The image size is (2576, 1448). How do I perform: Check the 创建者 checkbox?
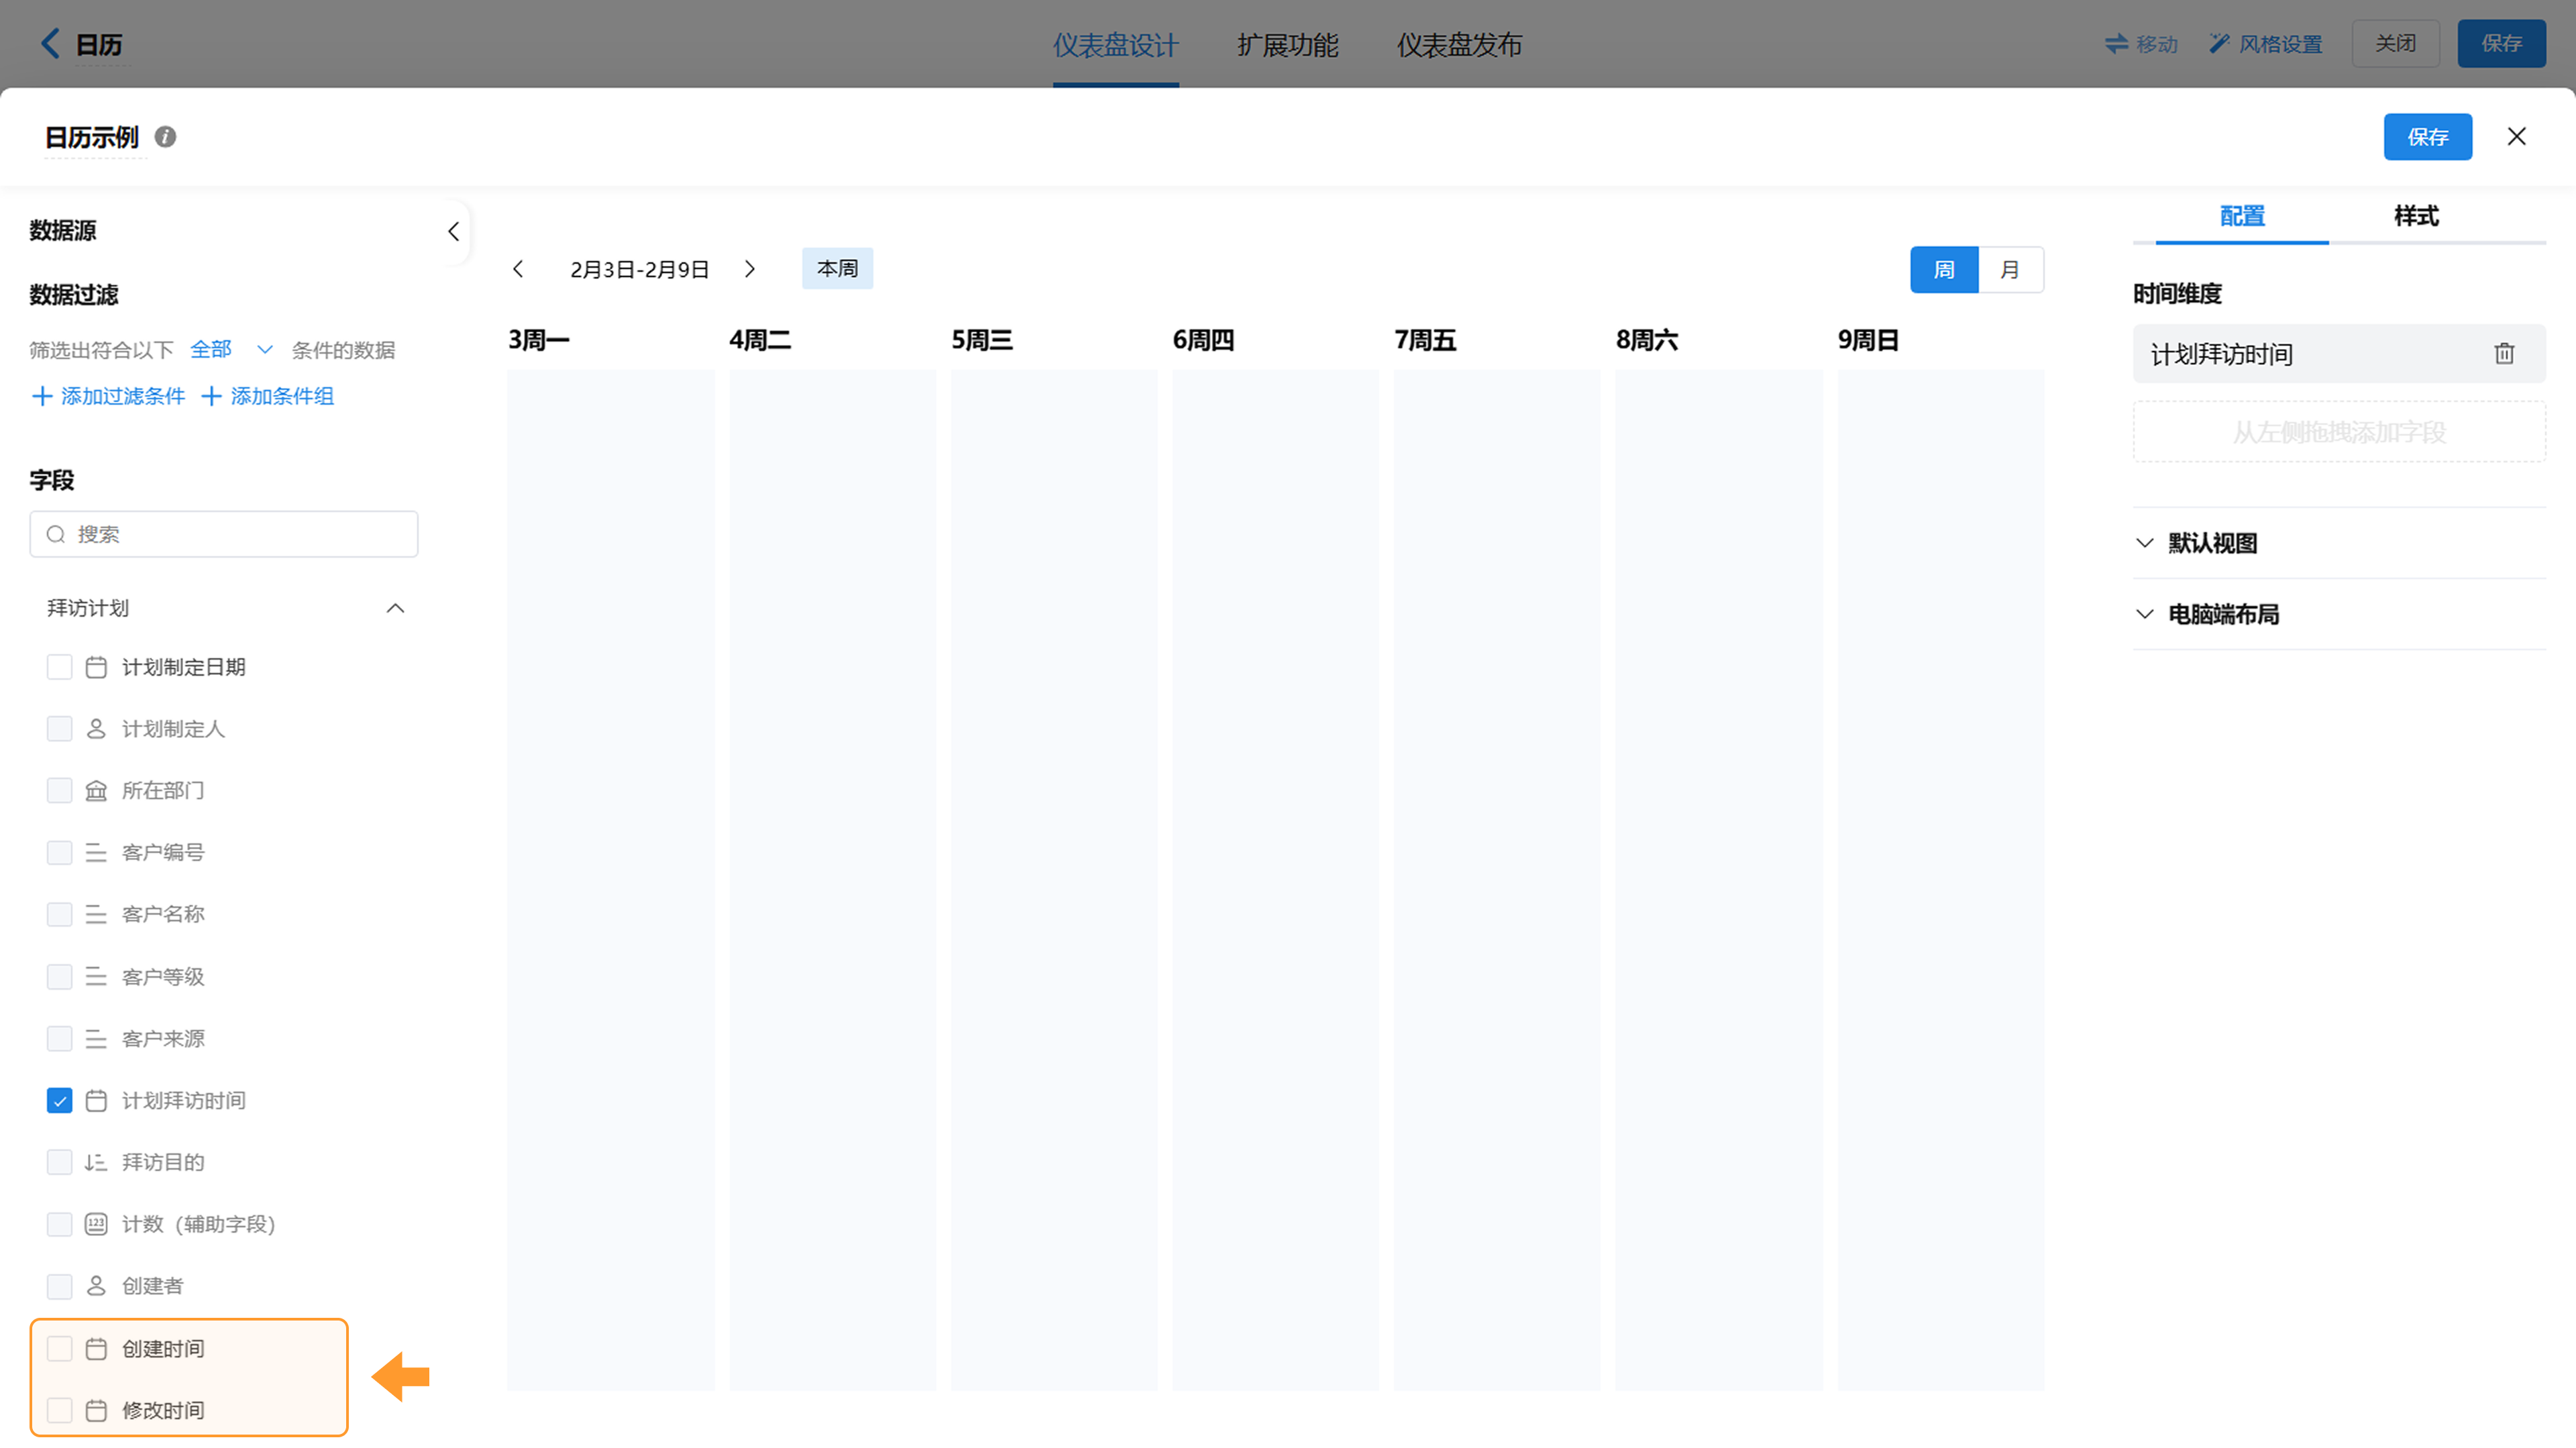[60, 1286]
